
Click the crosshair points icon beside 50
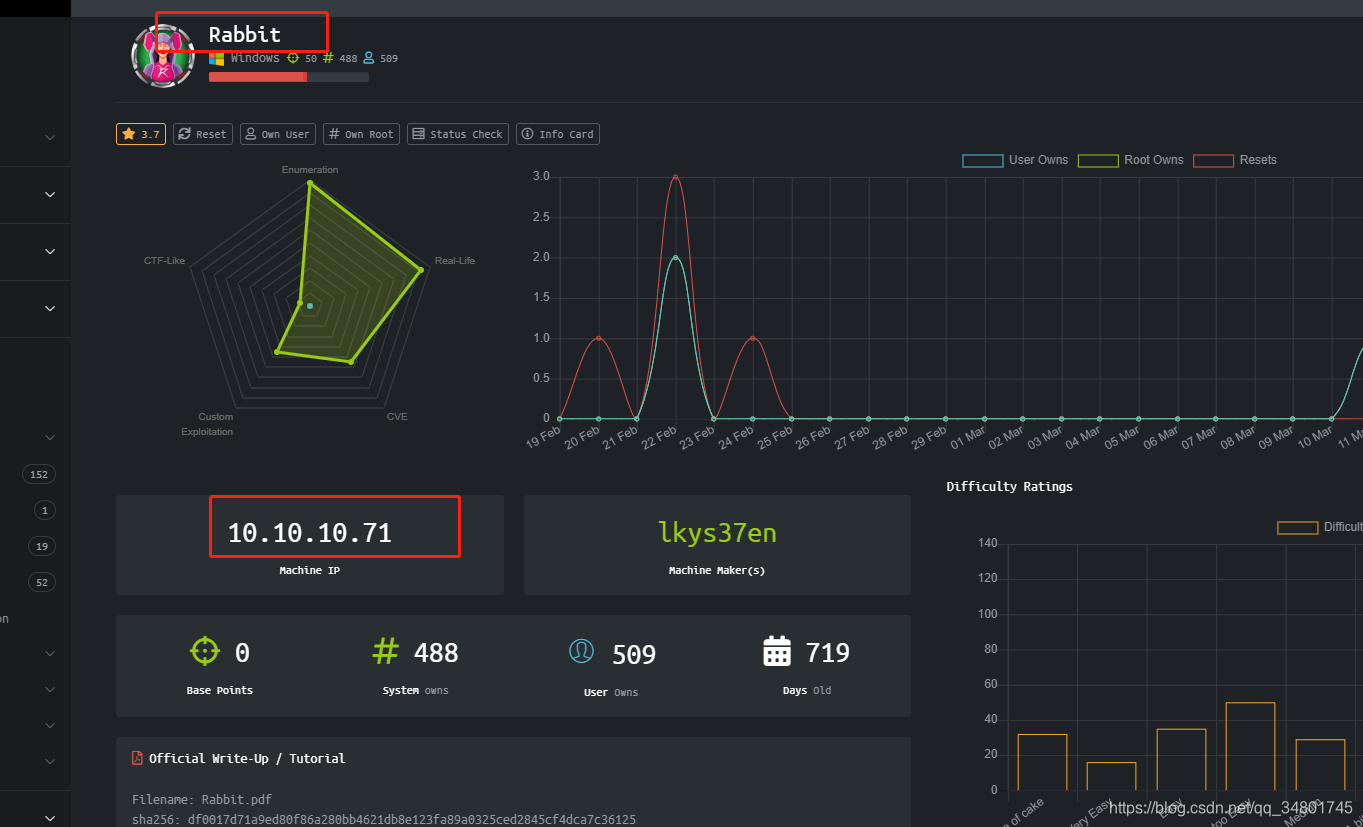[x=293, y=58]
